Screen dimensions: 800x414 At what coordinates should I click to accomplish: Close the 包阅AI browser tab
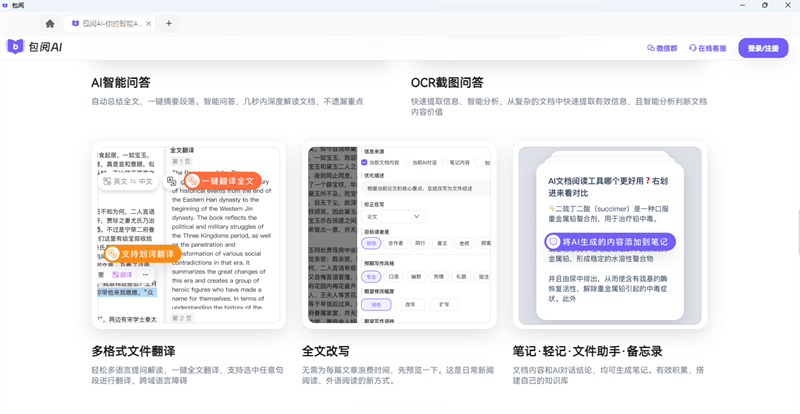[x=149, y=23]
